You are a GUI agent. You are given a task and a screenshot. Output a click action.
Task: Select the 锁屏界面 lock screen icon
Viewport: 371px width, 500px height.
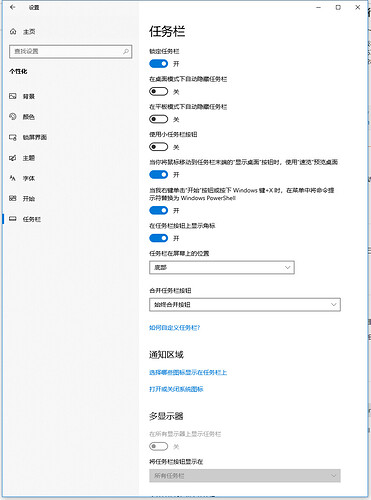point(13,137)
